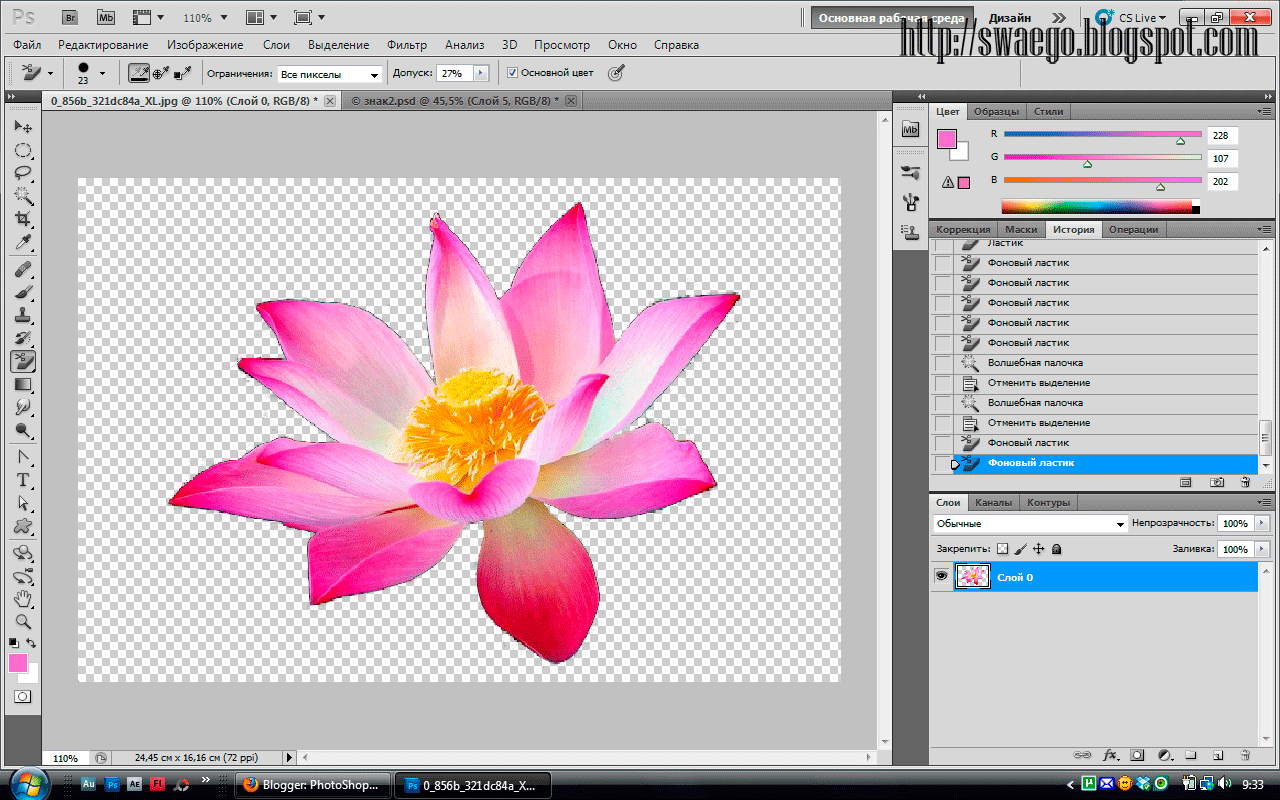Enable background swatch sampling mode
This screenshot has width=1280, height=800.
click(x=183, y=73)
